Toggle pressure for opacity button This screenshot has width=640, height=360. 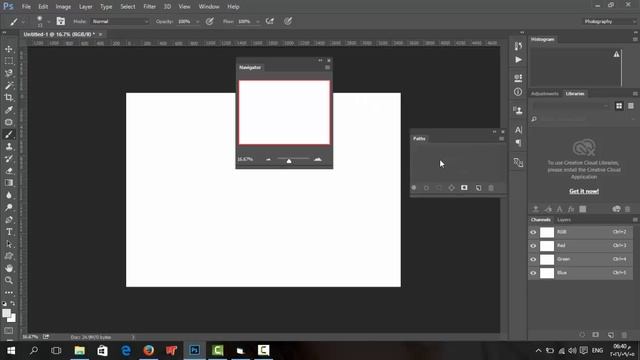pos(210,21)
